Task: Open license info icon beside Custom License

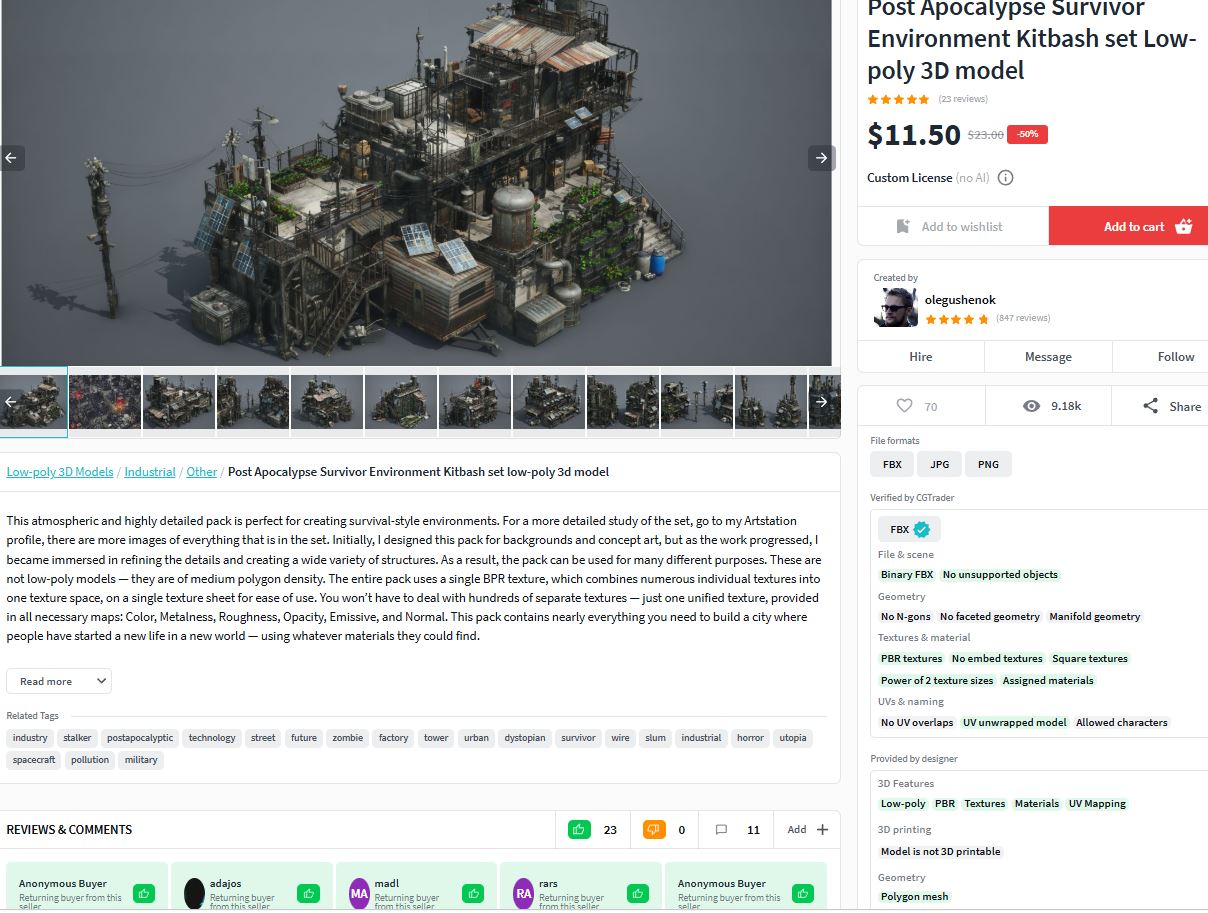Action: click(1006, 178)
